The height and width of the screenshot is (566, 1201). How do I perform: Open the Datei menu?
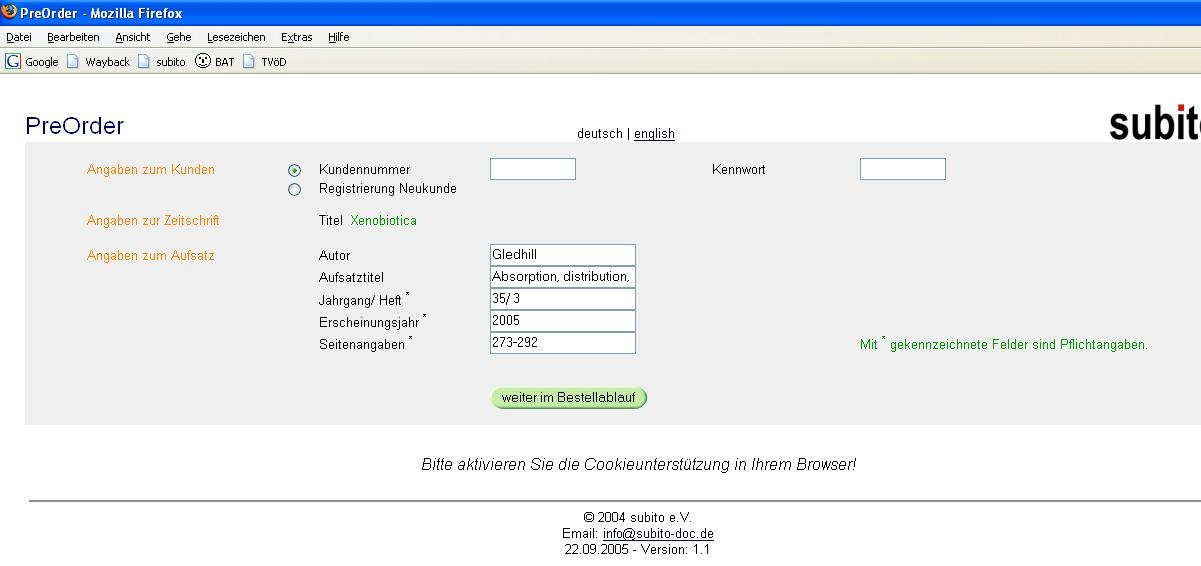tap(19, 37)
